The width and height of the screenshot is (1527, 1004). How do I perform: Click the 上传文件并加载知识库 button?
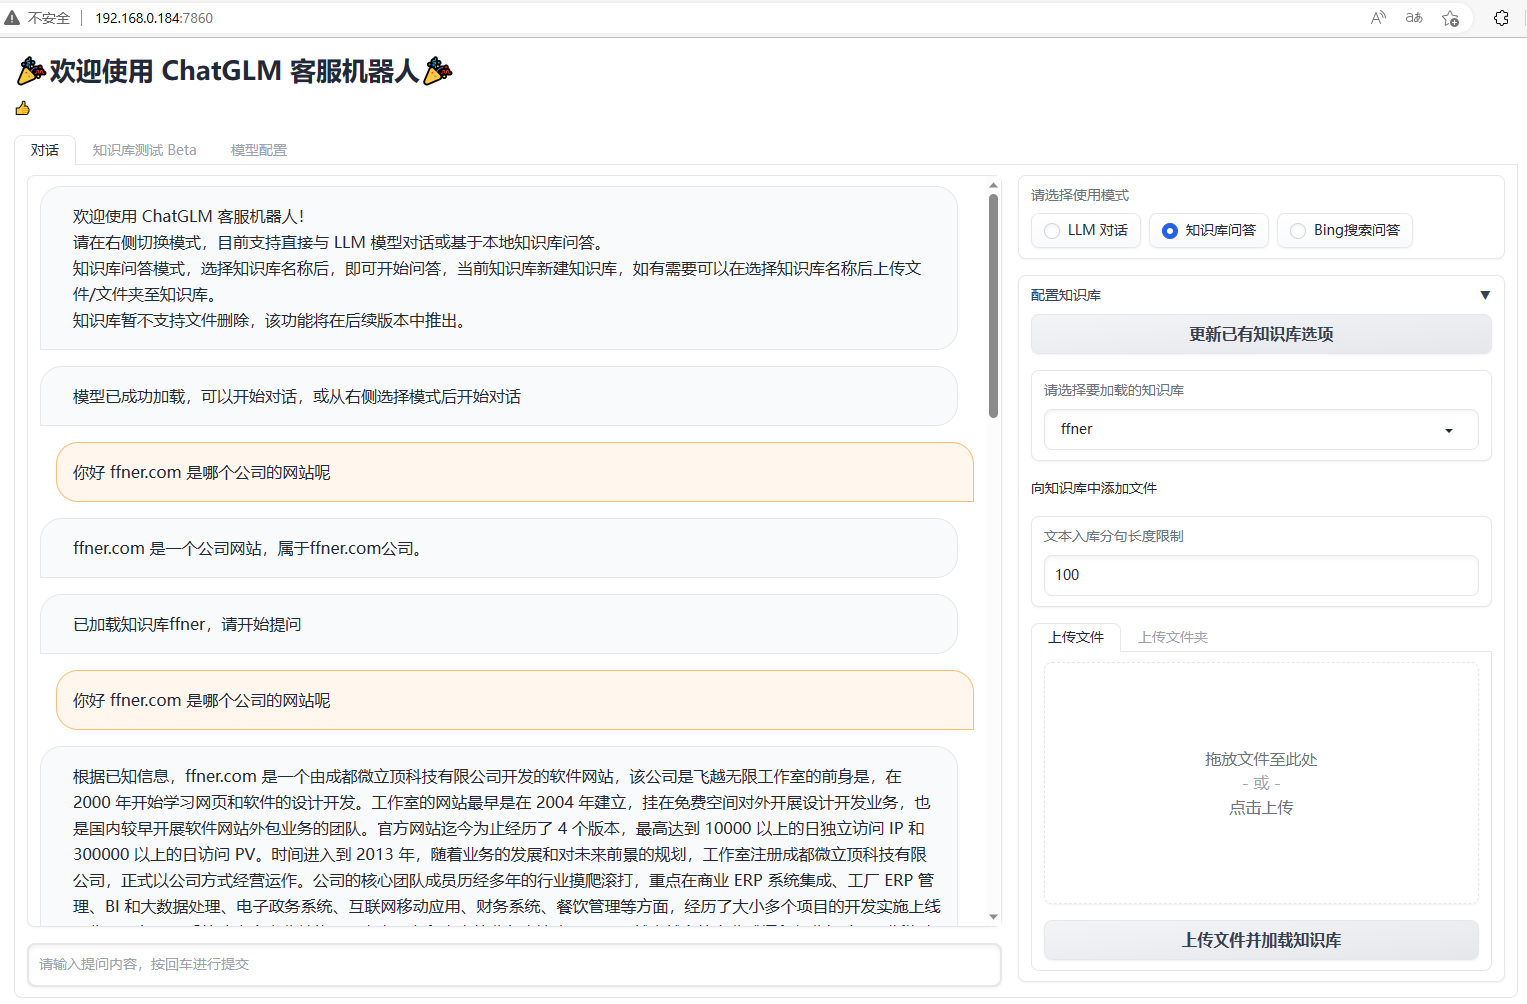click(x=1261, y=940)
